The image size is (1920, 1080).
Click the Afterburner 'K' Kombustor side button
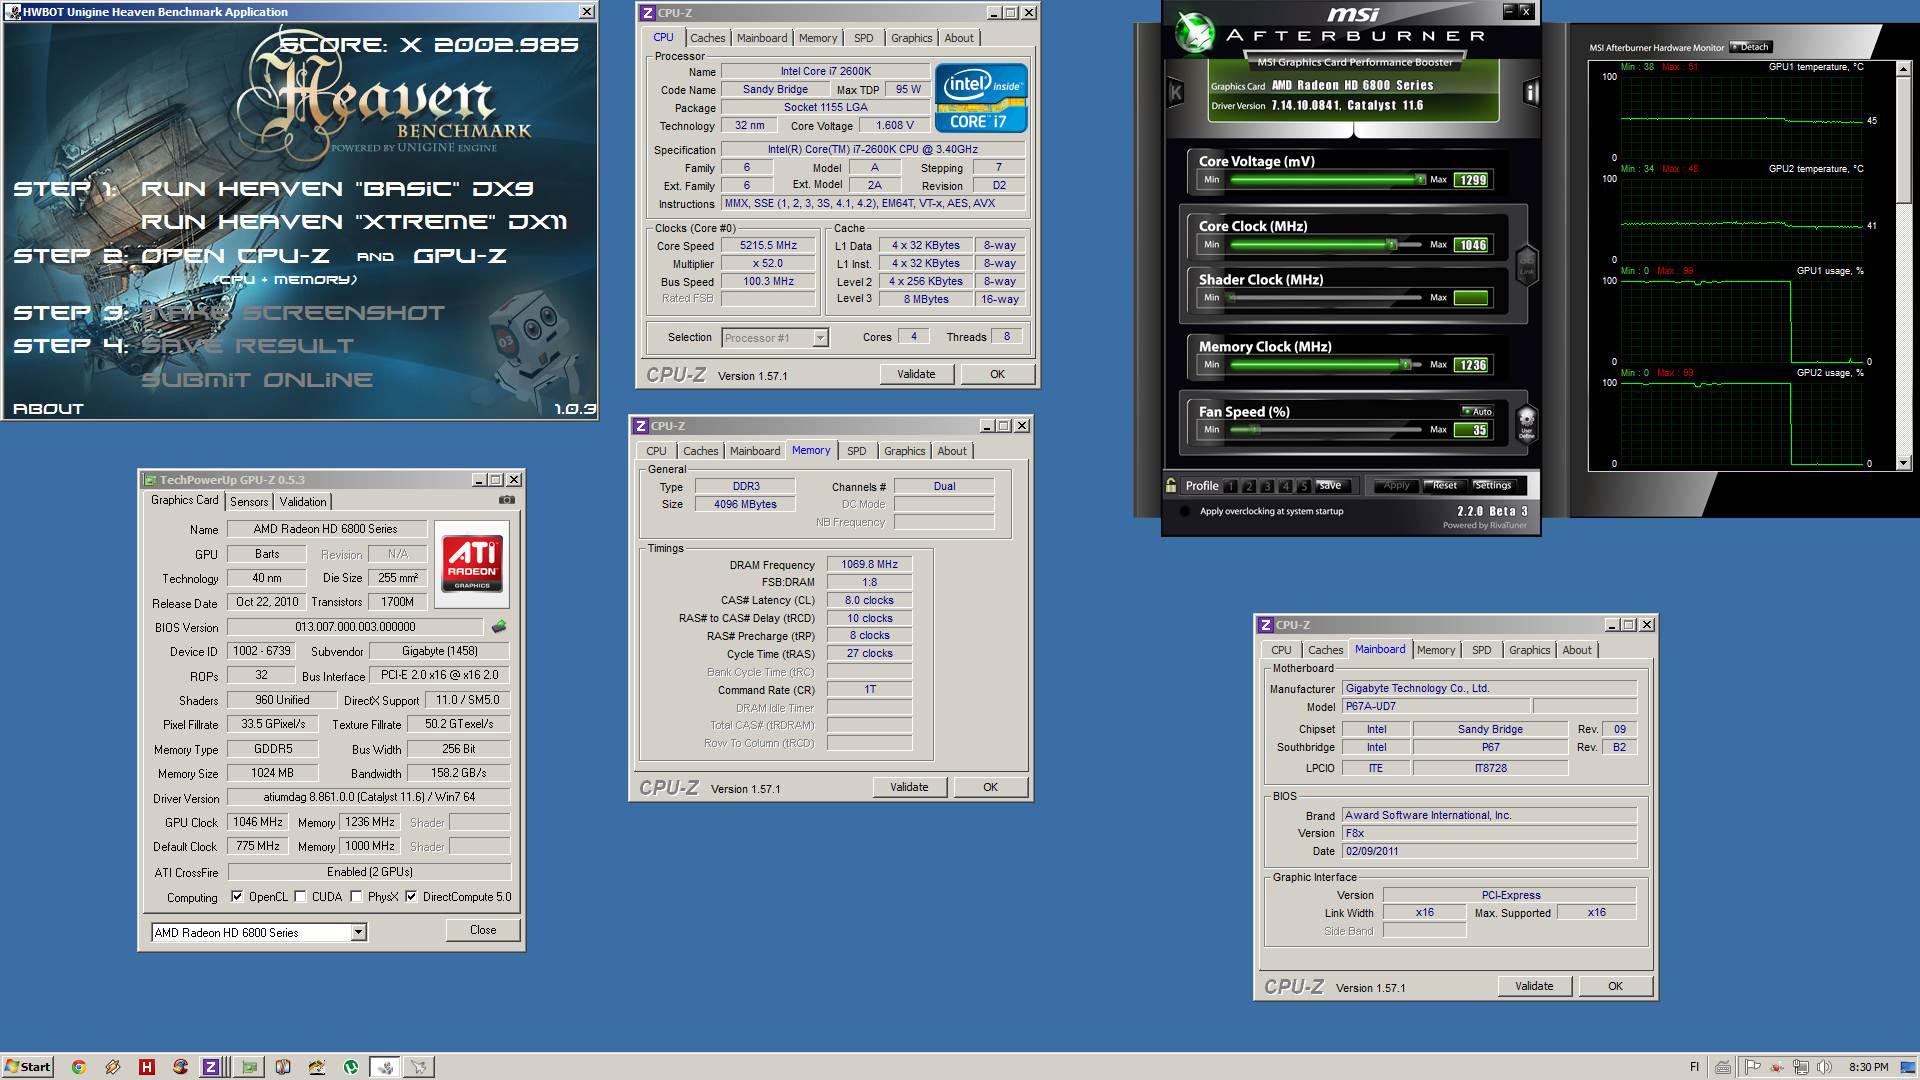[x=1176, y=93]
